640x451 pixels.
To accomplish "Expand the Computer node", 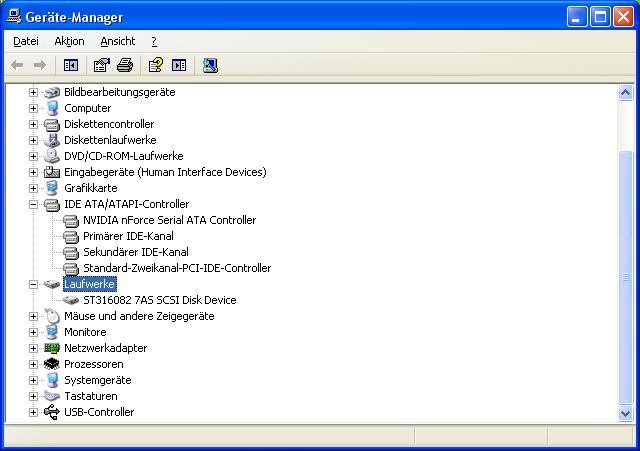I will 33,109.
